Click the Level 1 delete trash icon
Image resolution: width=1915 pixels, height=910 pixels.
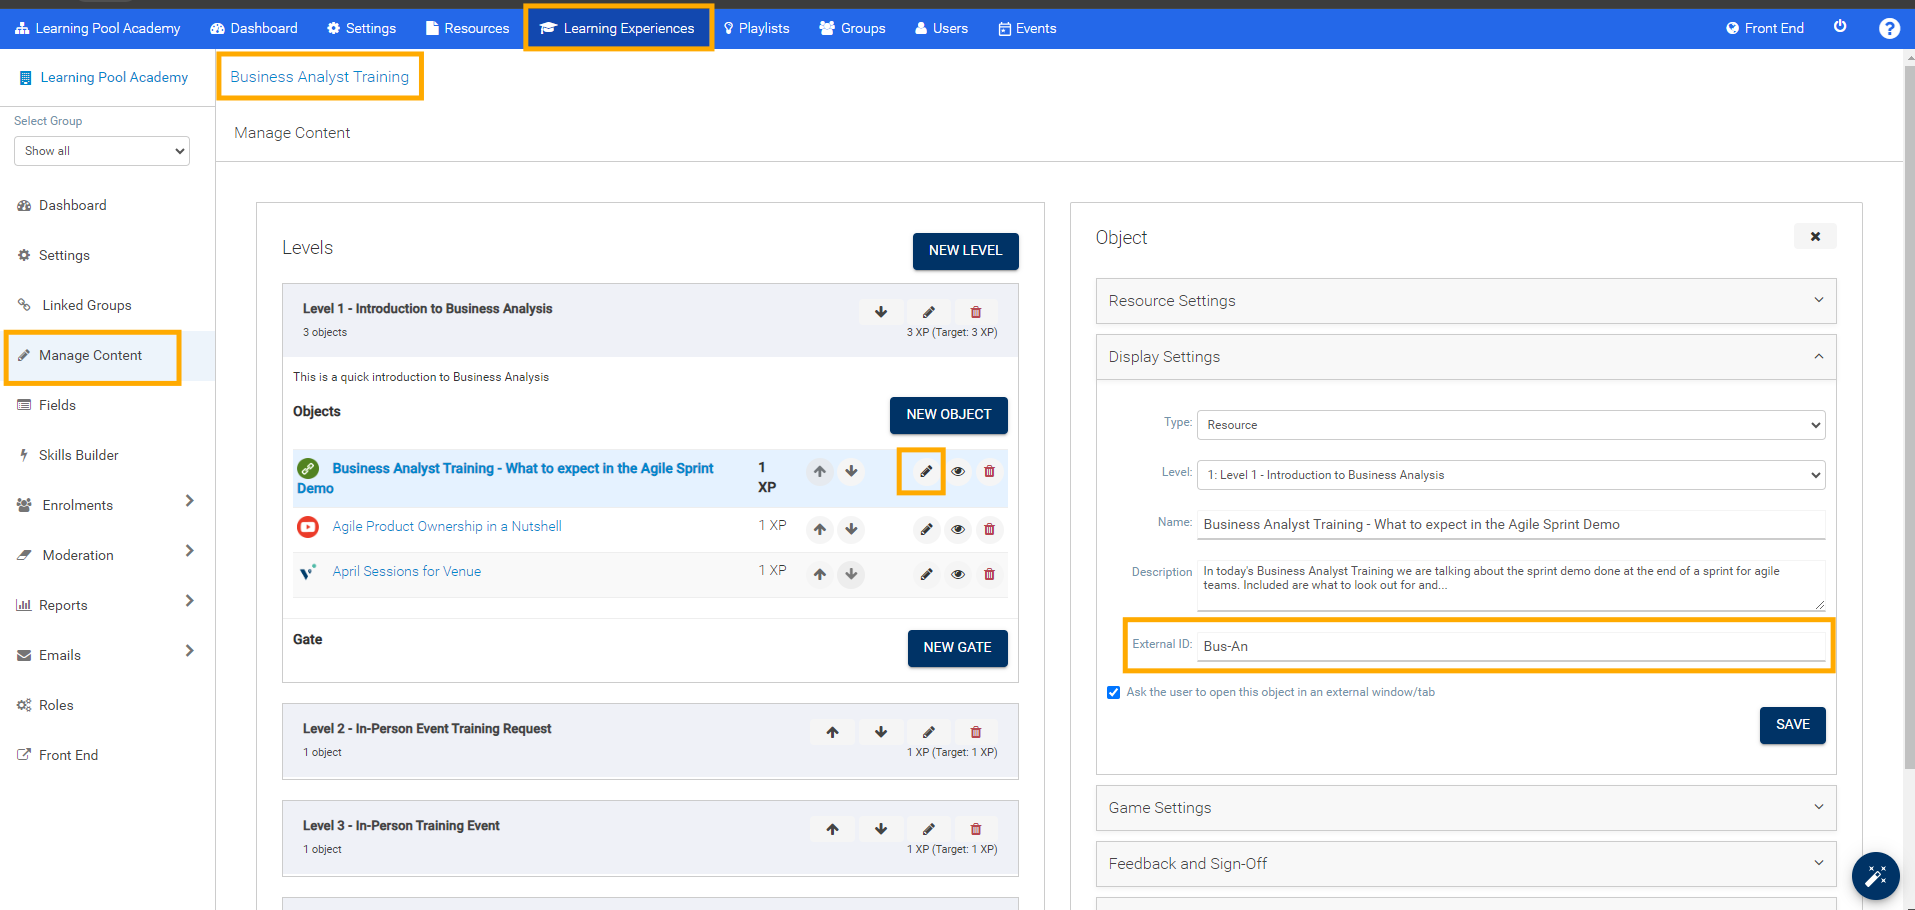point(976,312)
